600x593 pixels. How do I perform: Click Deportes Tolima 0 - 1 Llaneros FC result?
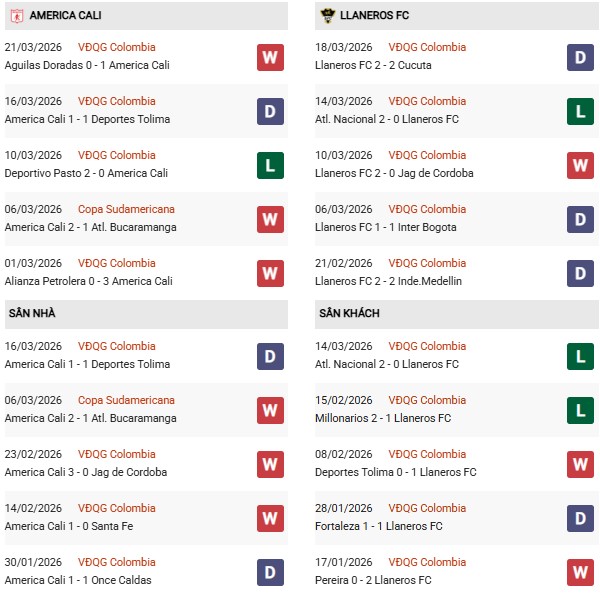click(395, 472)
